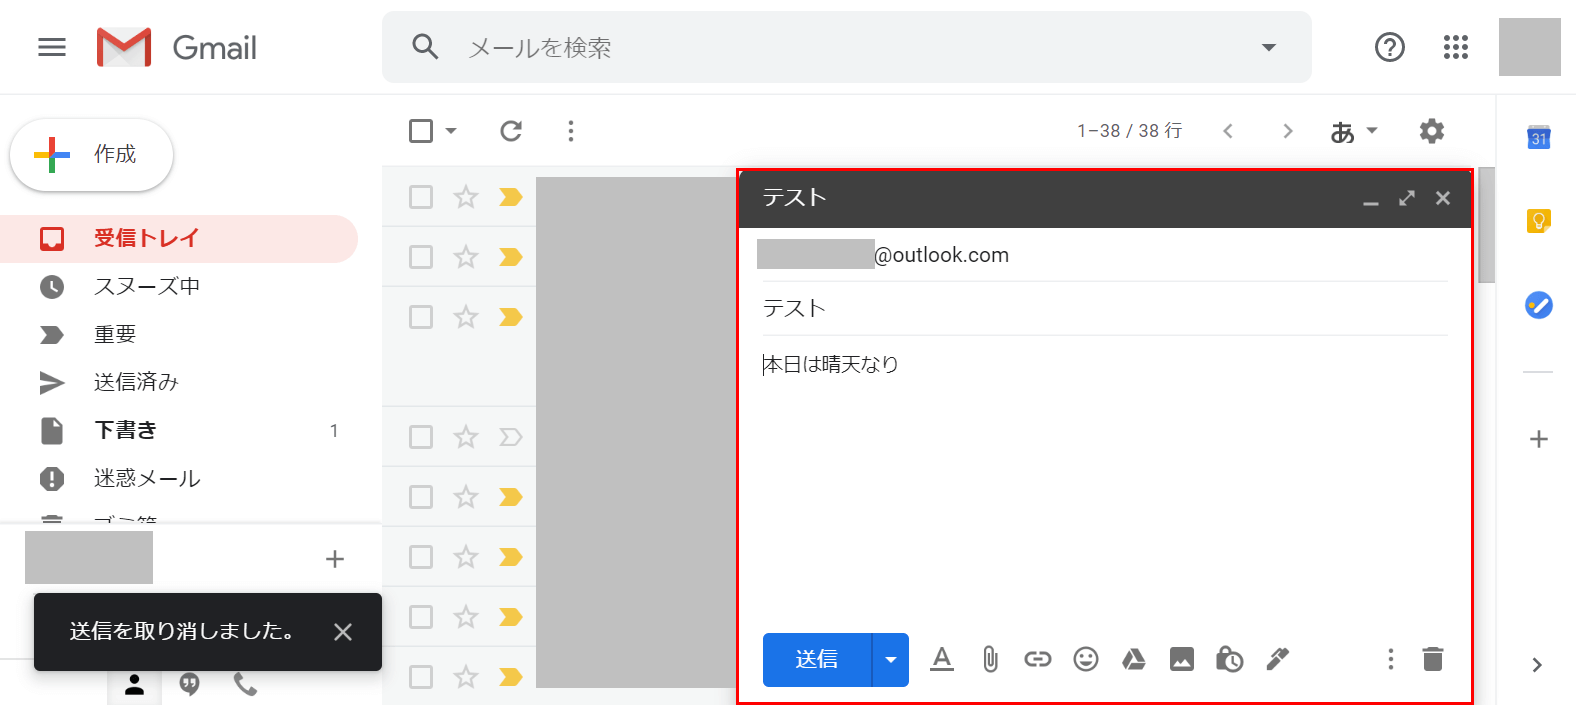Viewport: 1576px width, 705px height.
Task: Insert files using Google Drive
Action: 1134,659
